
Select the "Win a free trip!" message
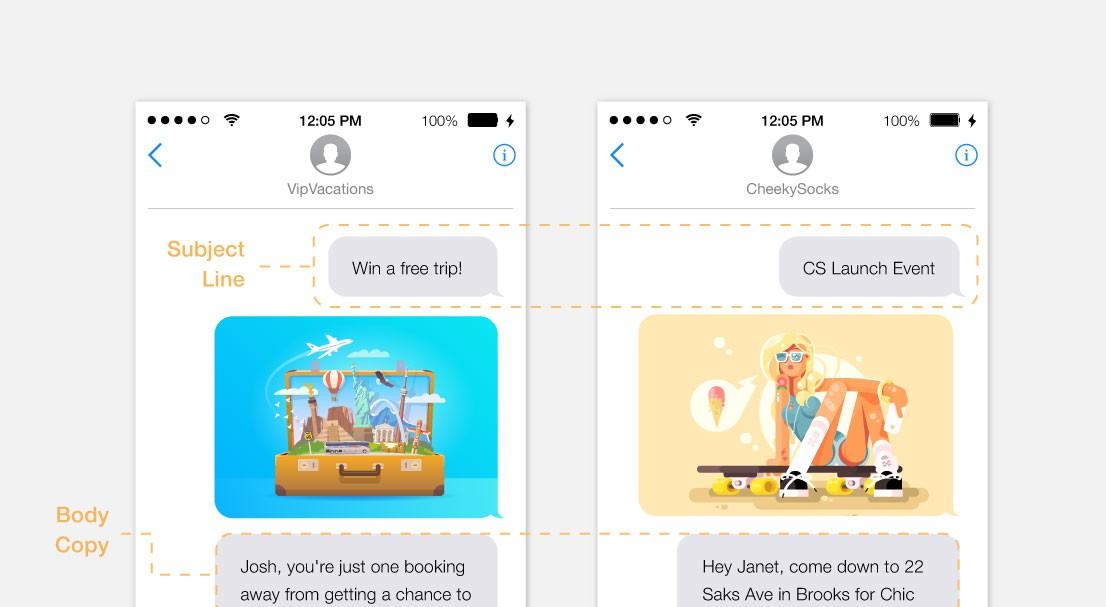point(413,266)
